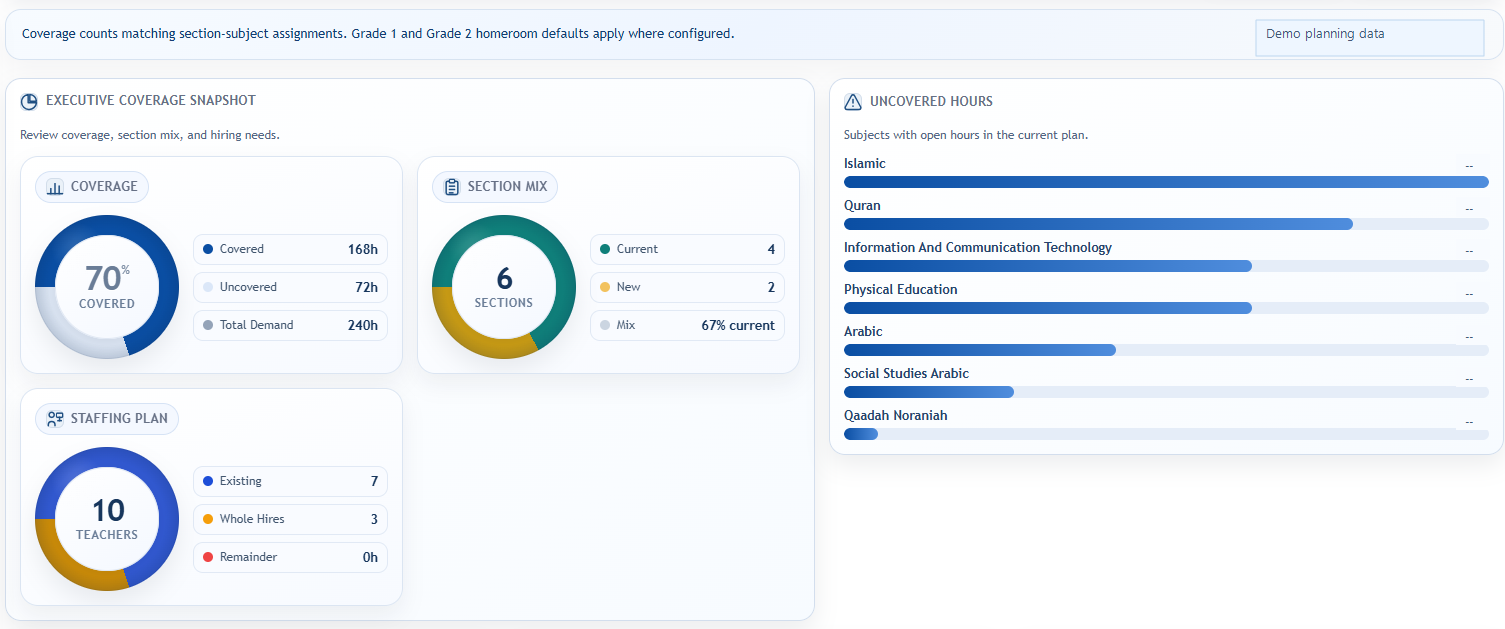
Task: Click the blue dot beside Covered
Action: click(208, 249)
